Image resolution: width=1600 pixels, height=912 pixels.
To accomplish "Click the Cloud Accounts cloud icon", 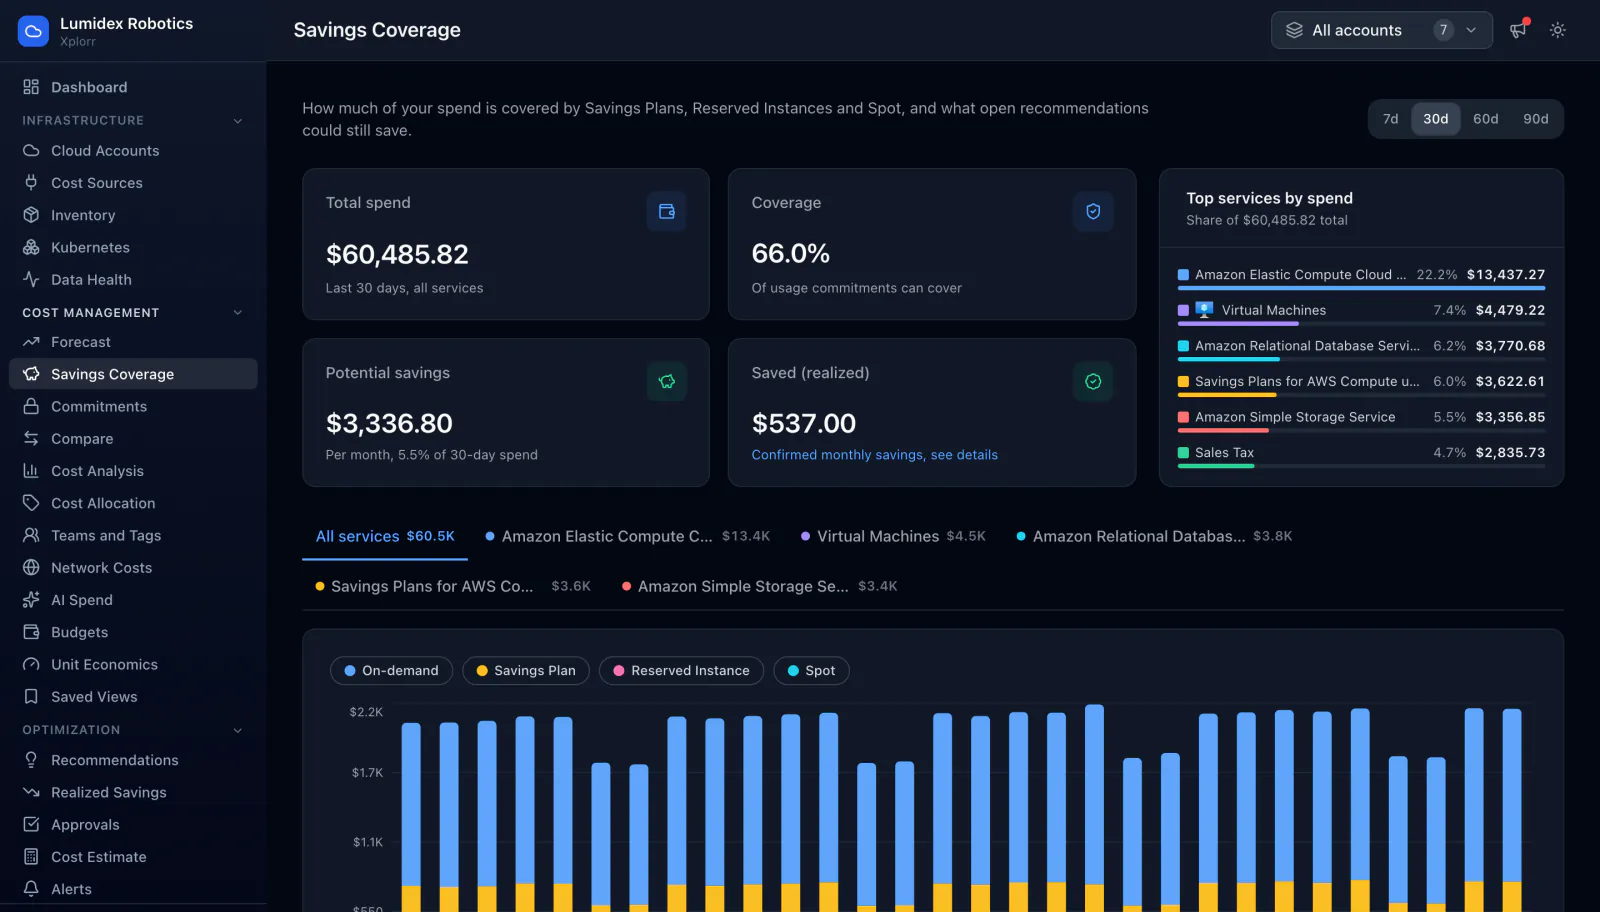I will click(x=31, y=151).
